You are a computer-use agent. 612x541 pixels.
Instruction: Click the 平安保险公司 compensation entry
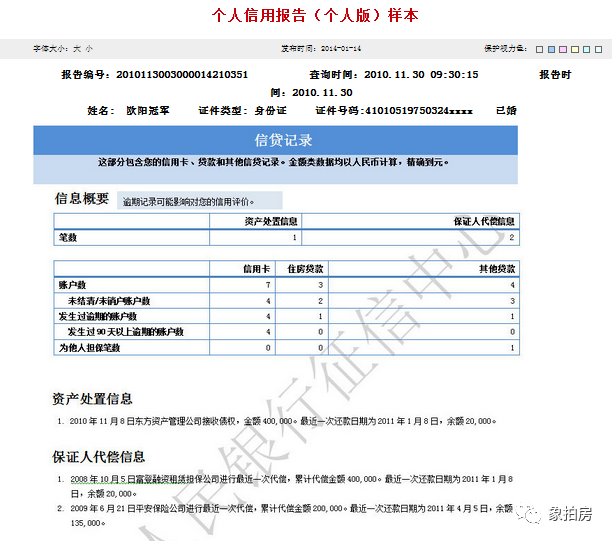coord(285,516)
